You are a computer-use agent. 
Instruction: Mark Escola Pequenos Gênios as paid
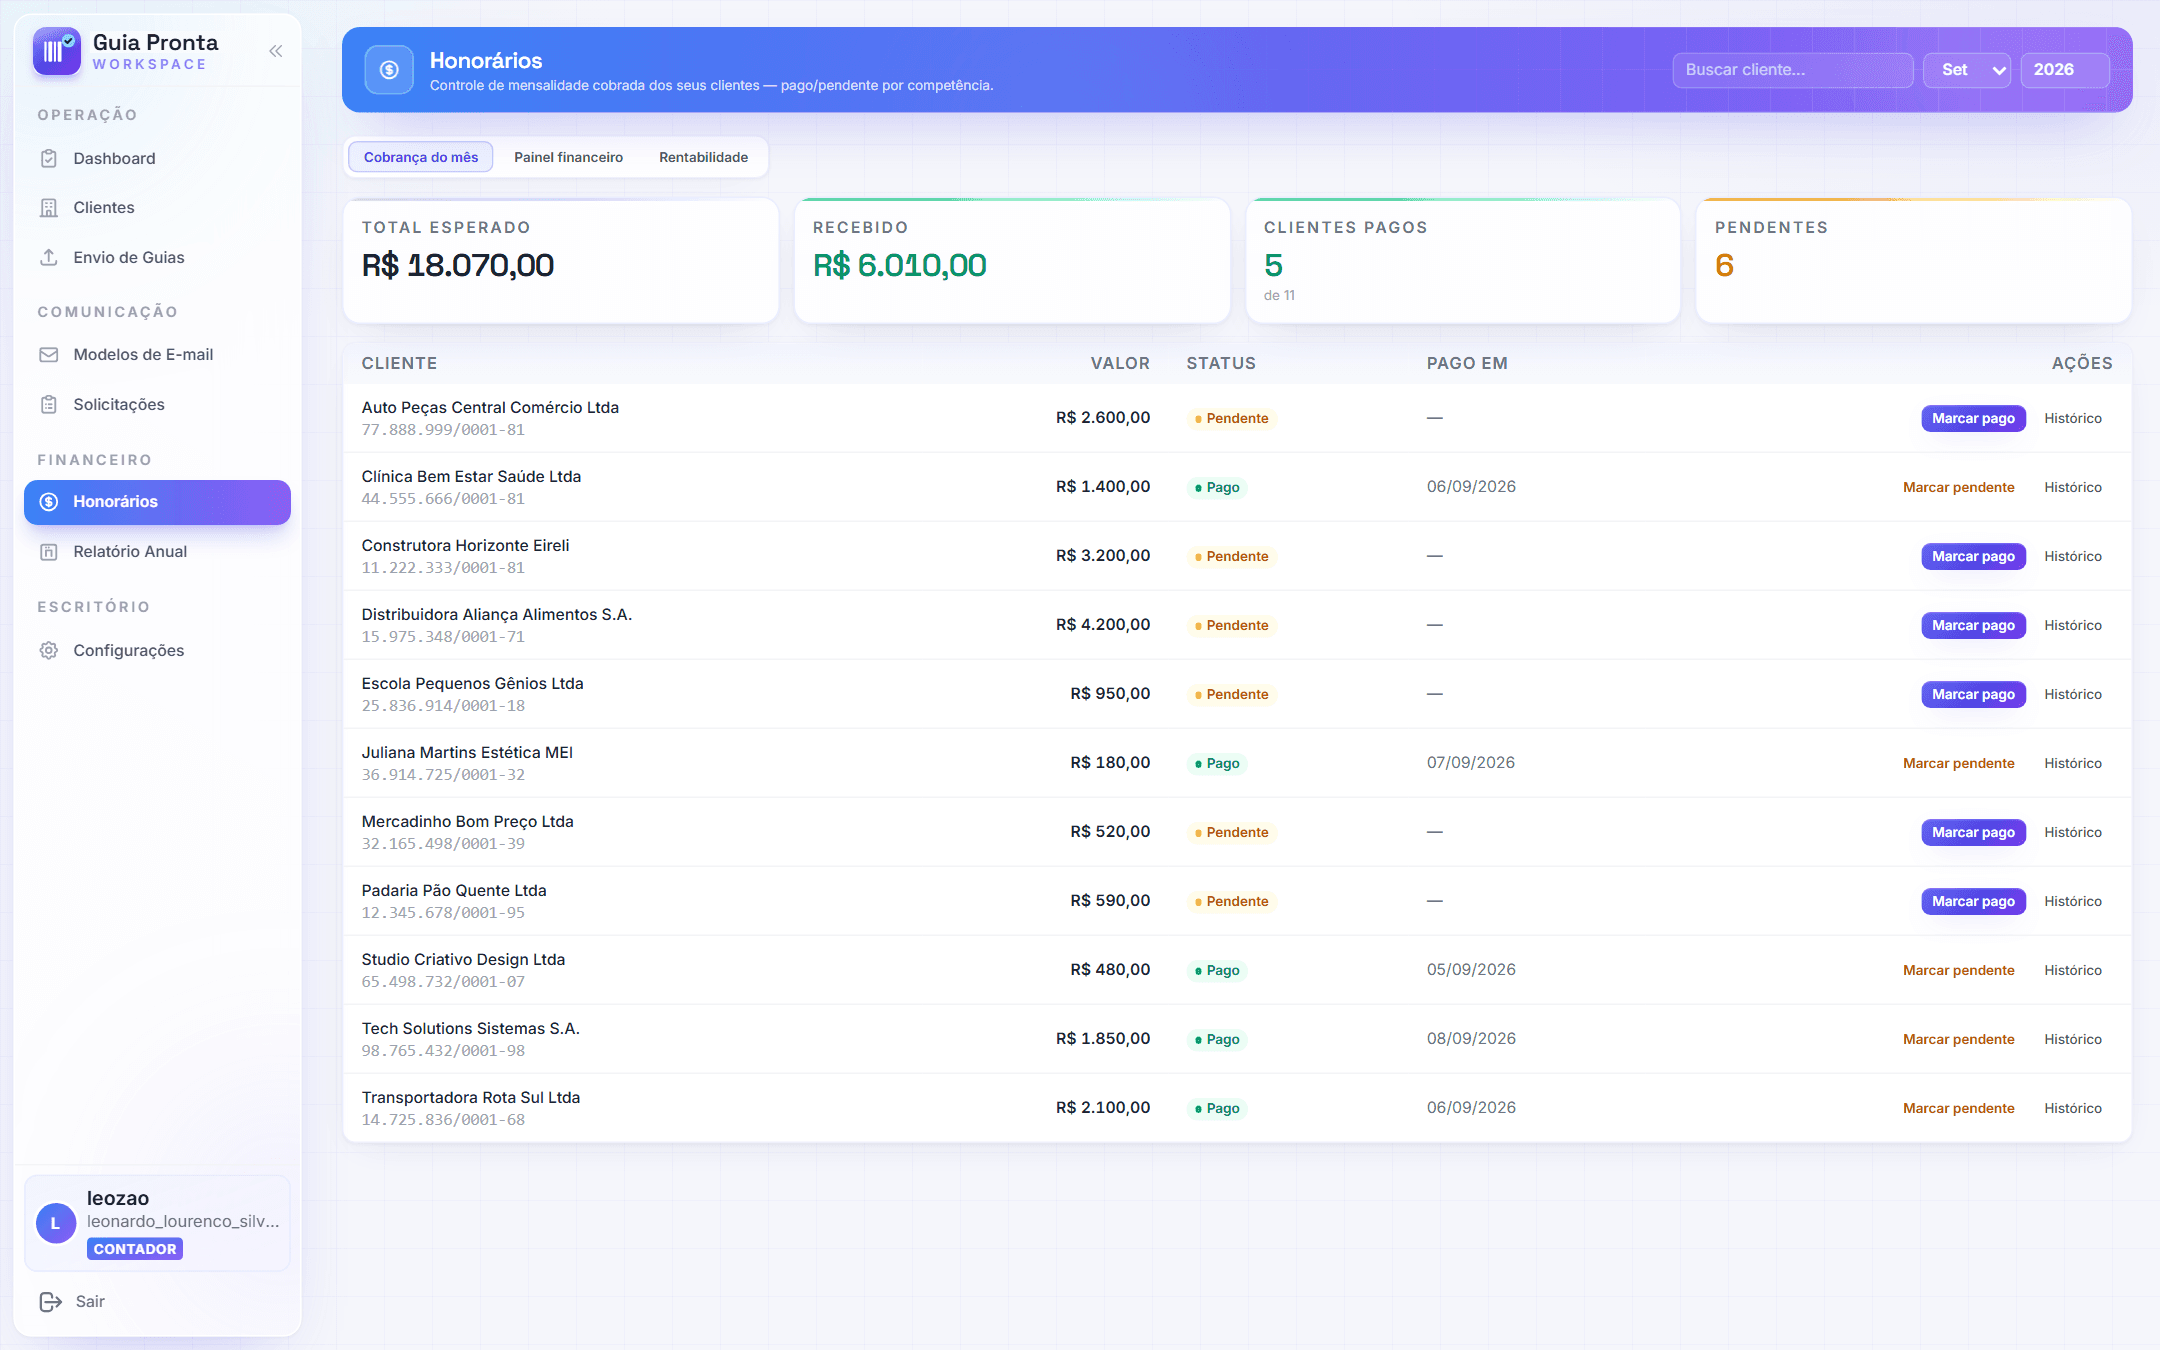click(1973, 694)
